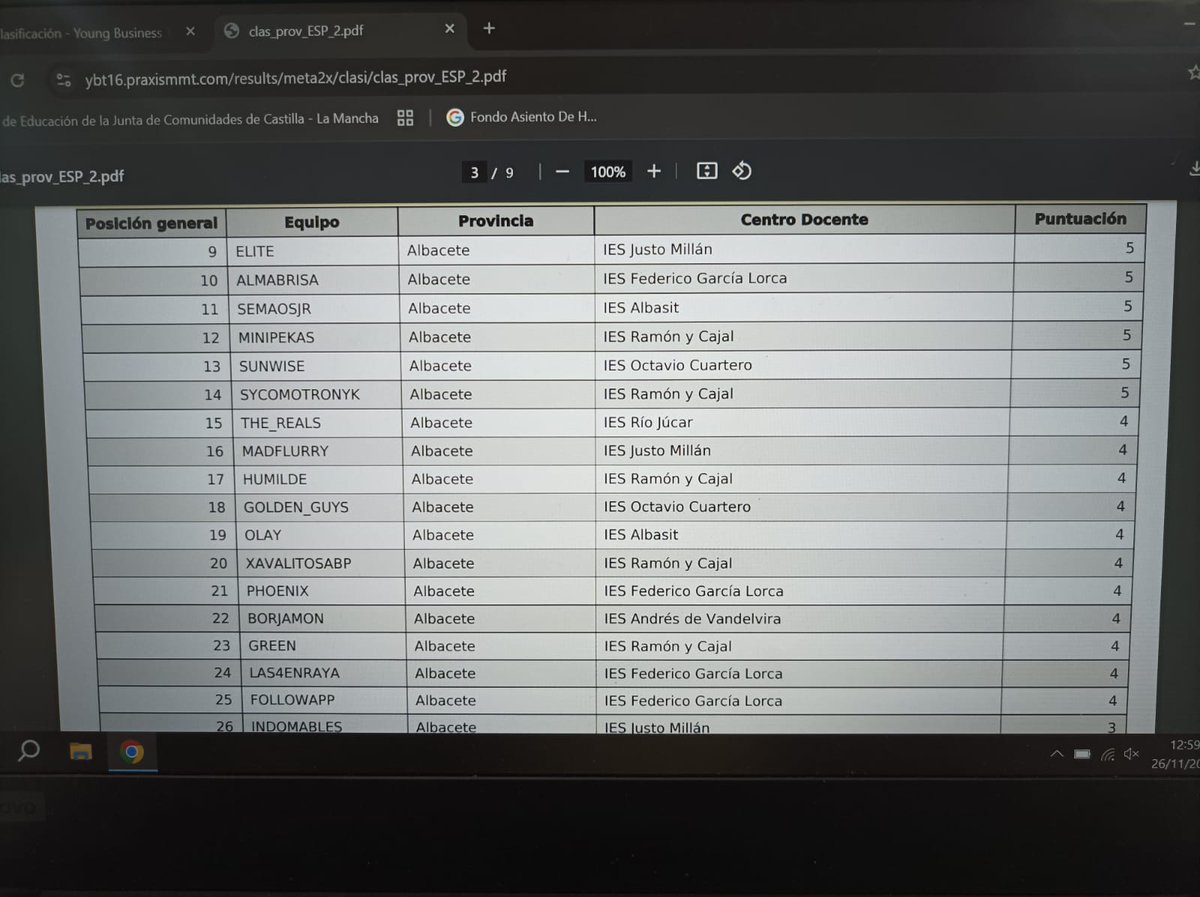The height and width of the screenshot is (897, 1200).
Task: Open site information icon in address bar
Action: (63, 79)
